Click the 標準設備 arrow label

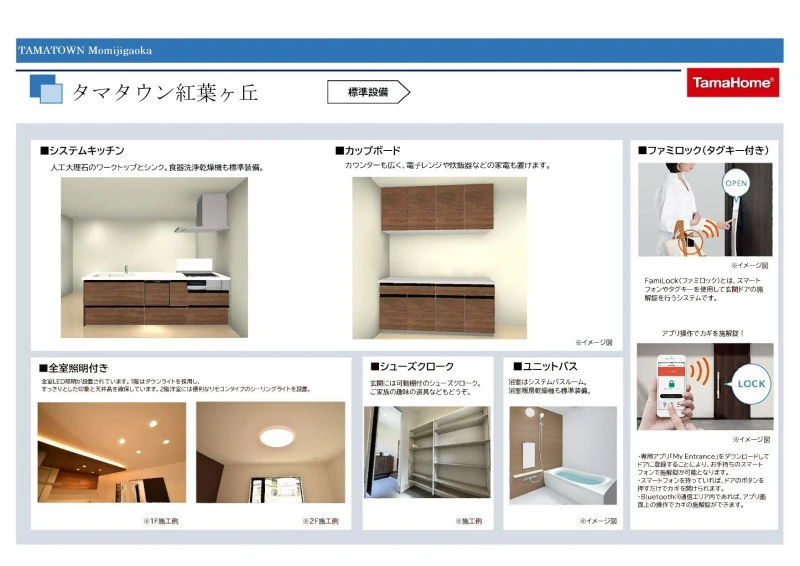pos(368,92)
